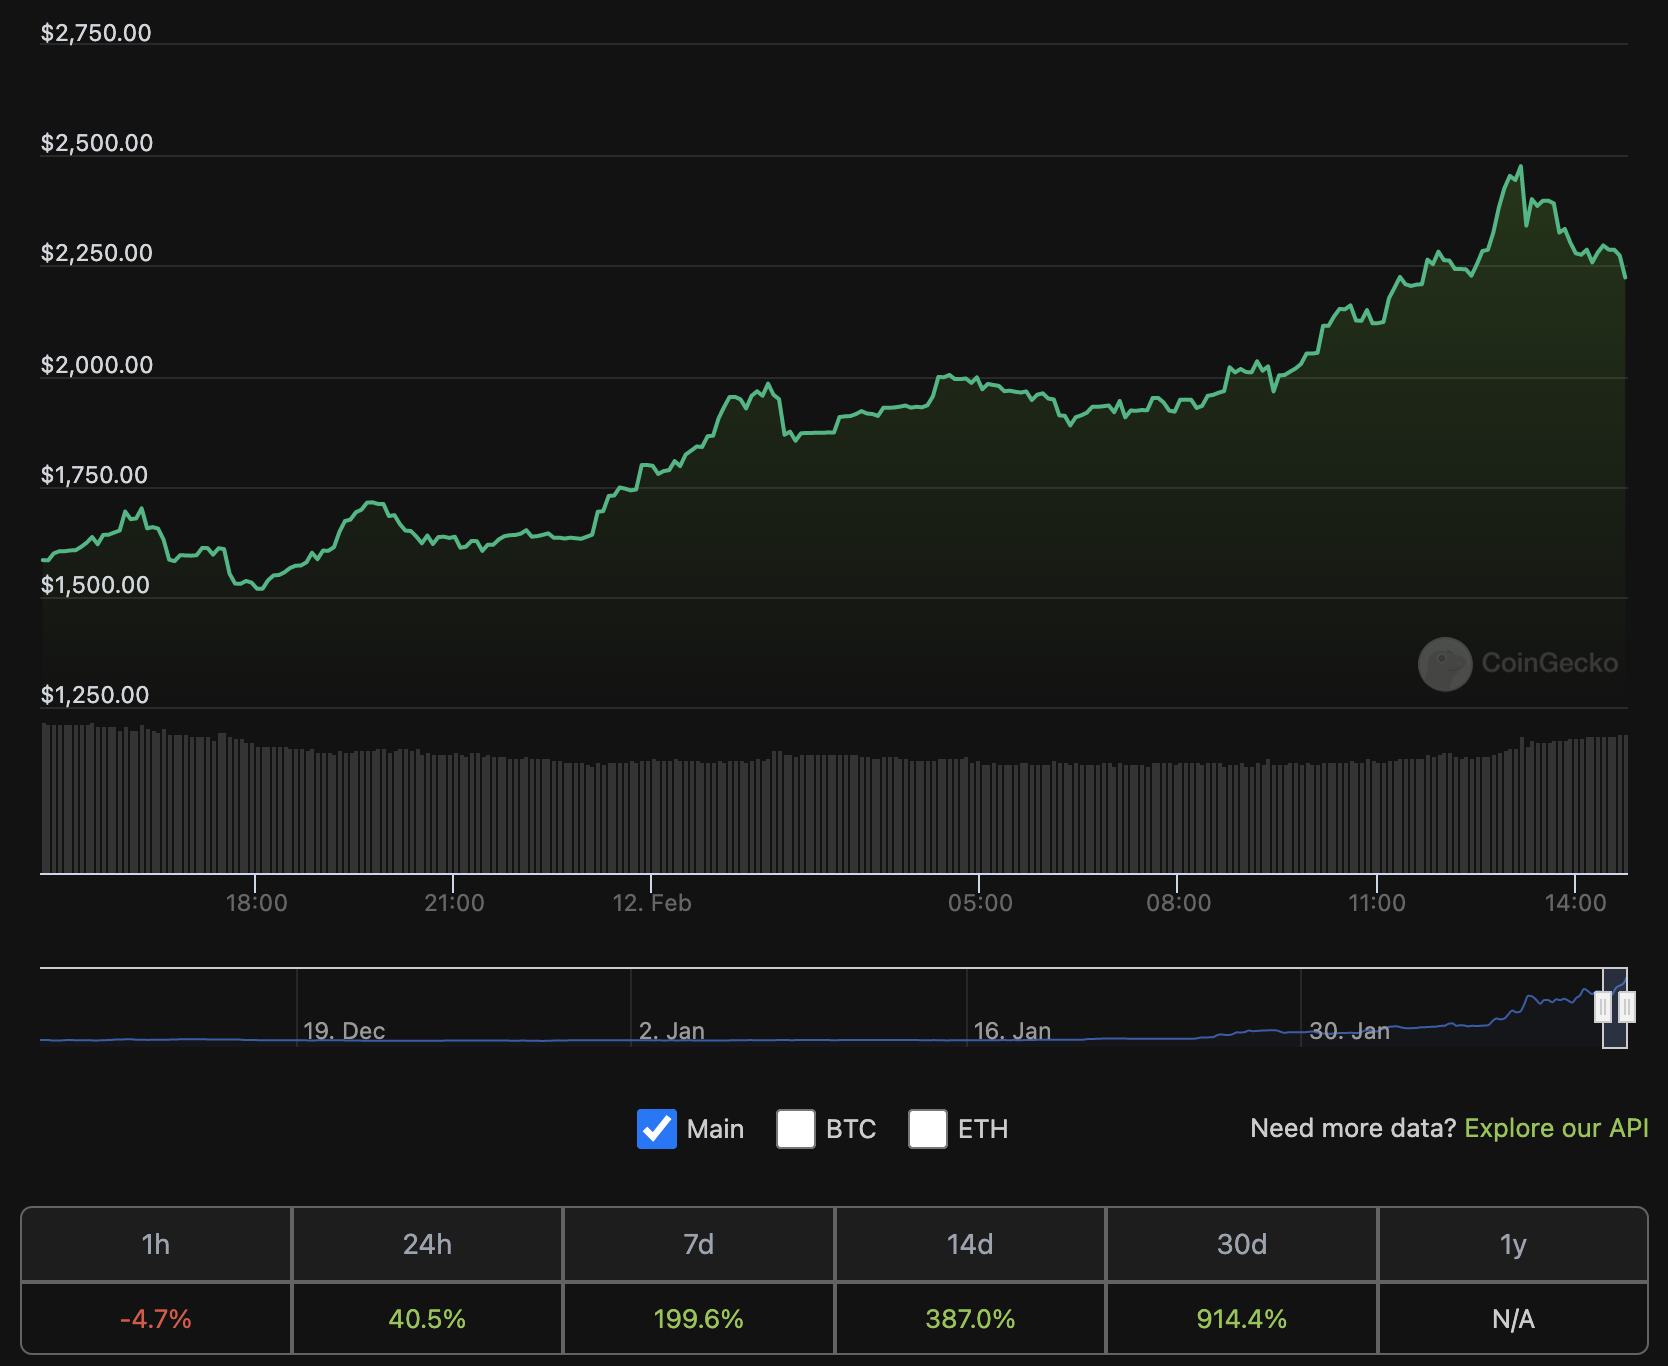
Task: Click the 2. Jan navigator marker
Action: point(672,1031)
